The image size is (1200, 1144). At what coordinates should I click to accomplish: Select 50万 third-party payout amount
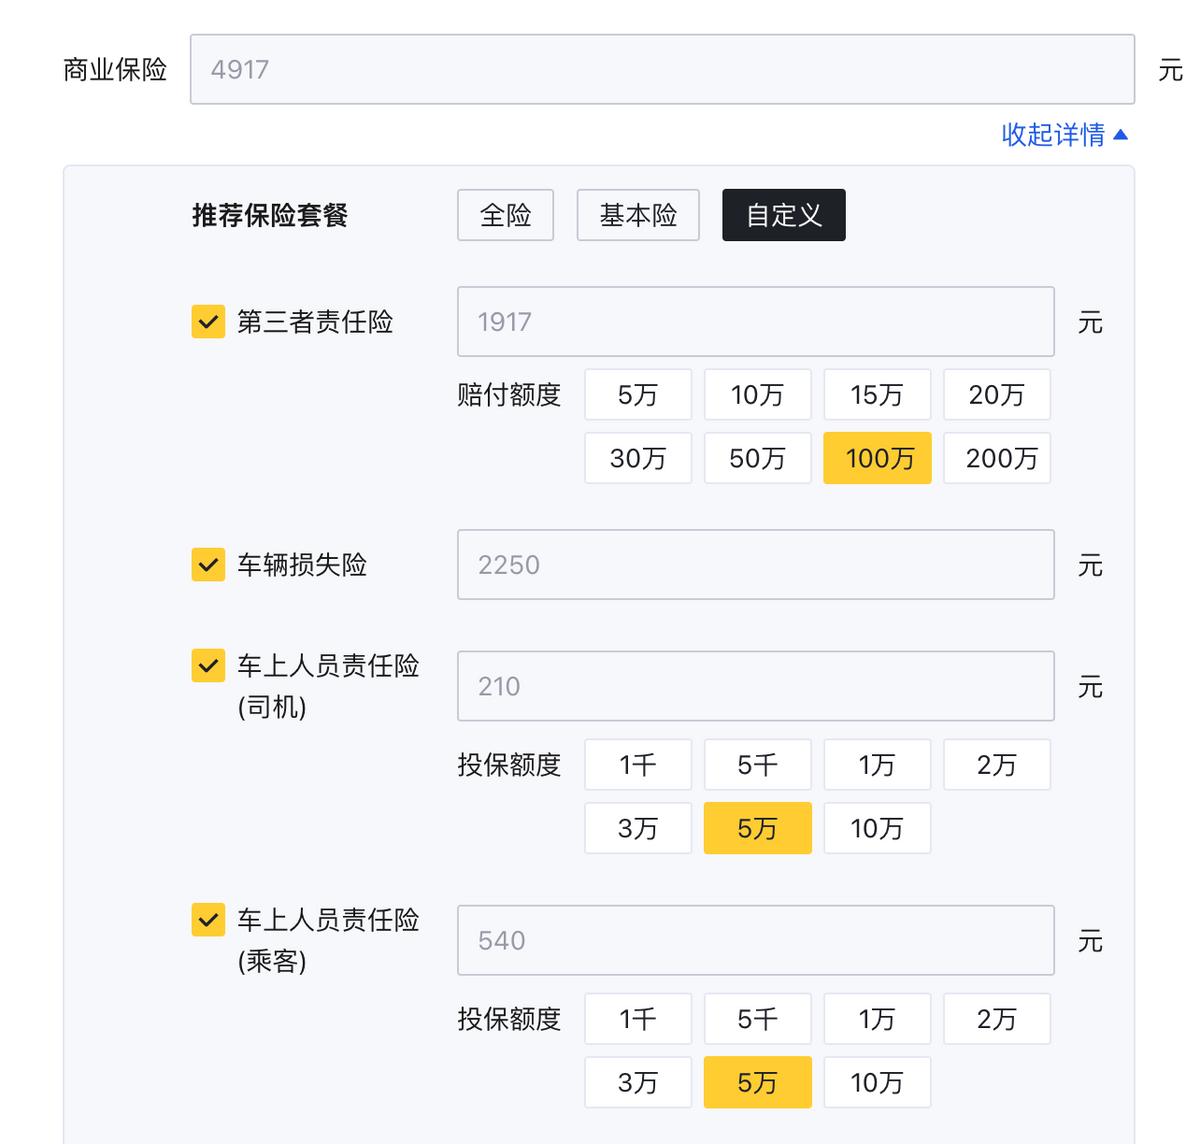pyautogui.click(x=757, y=458)
